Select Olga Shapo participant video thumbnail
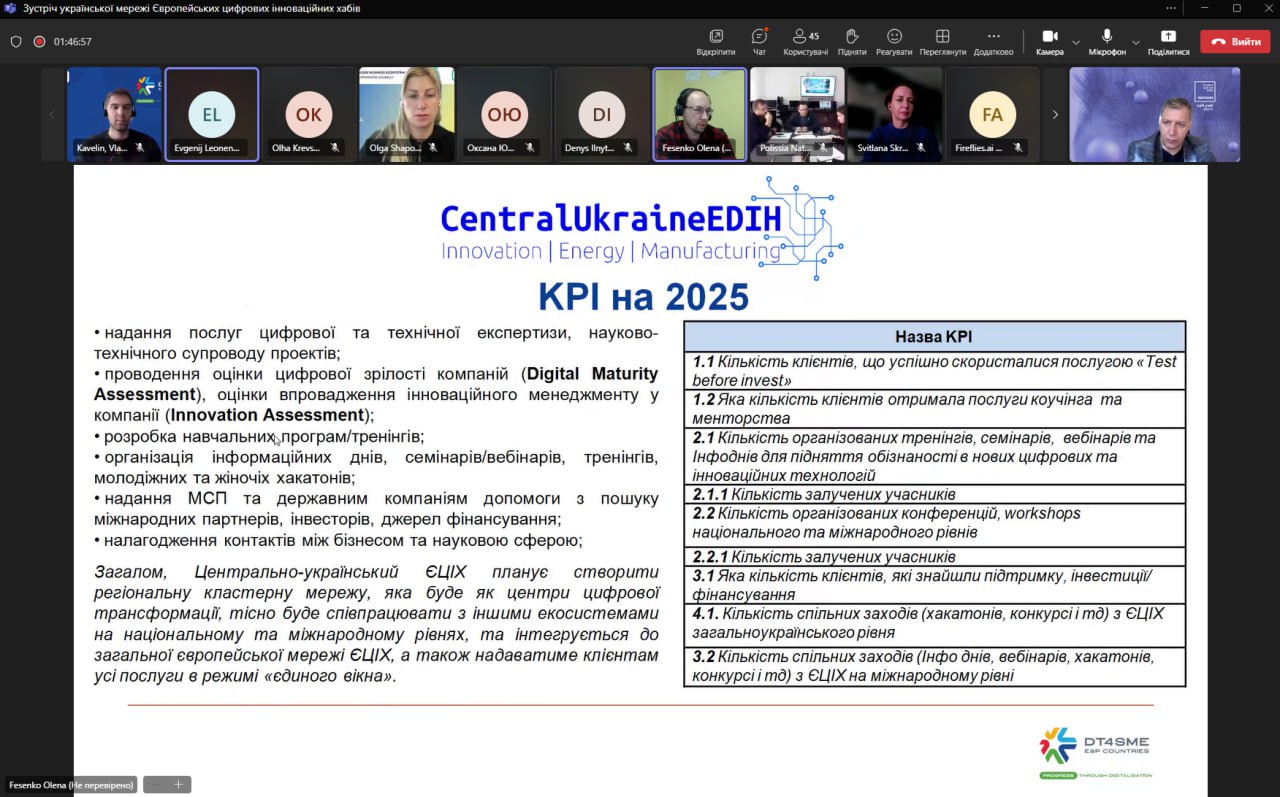Image resolution: width=1280 pixels, height=797 pixels. click(x=407, y=114)
